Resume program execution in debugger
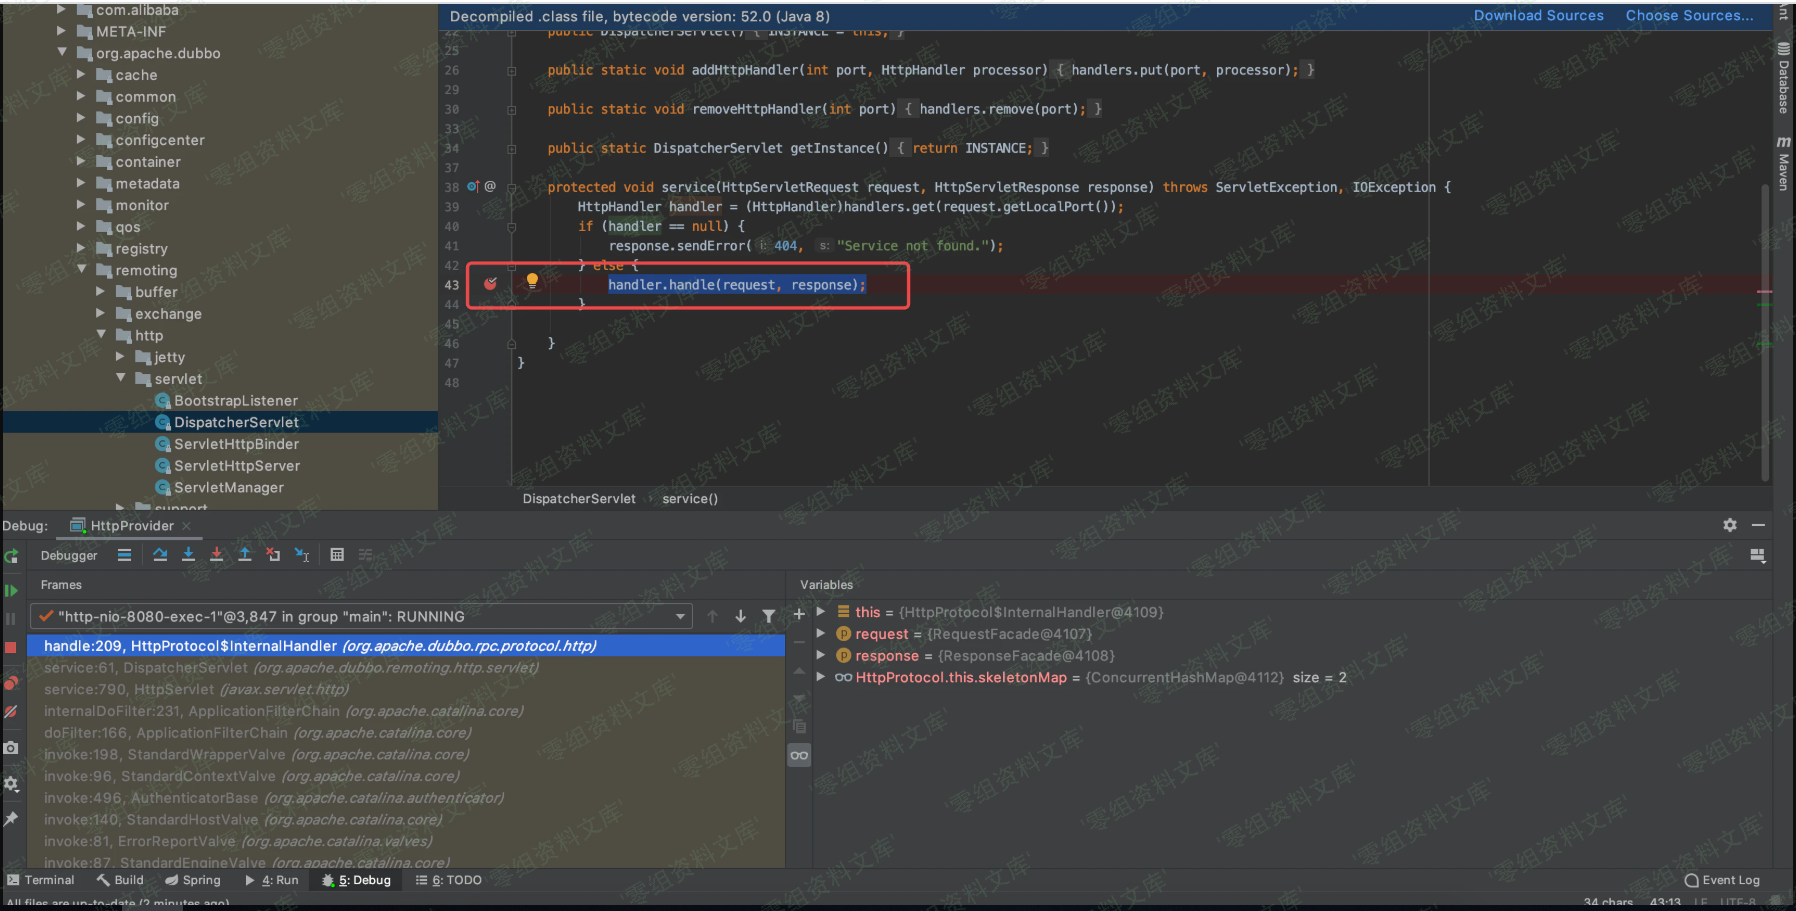This screenshot has height=911, width=1796. [x=12, y=591]
